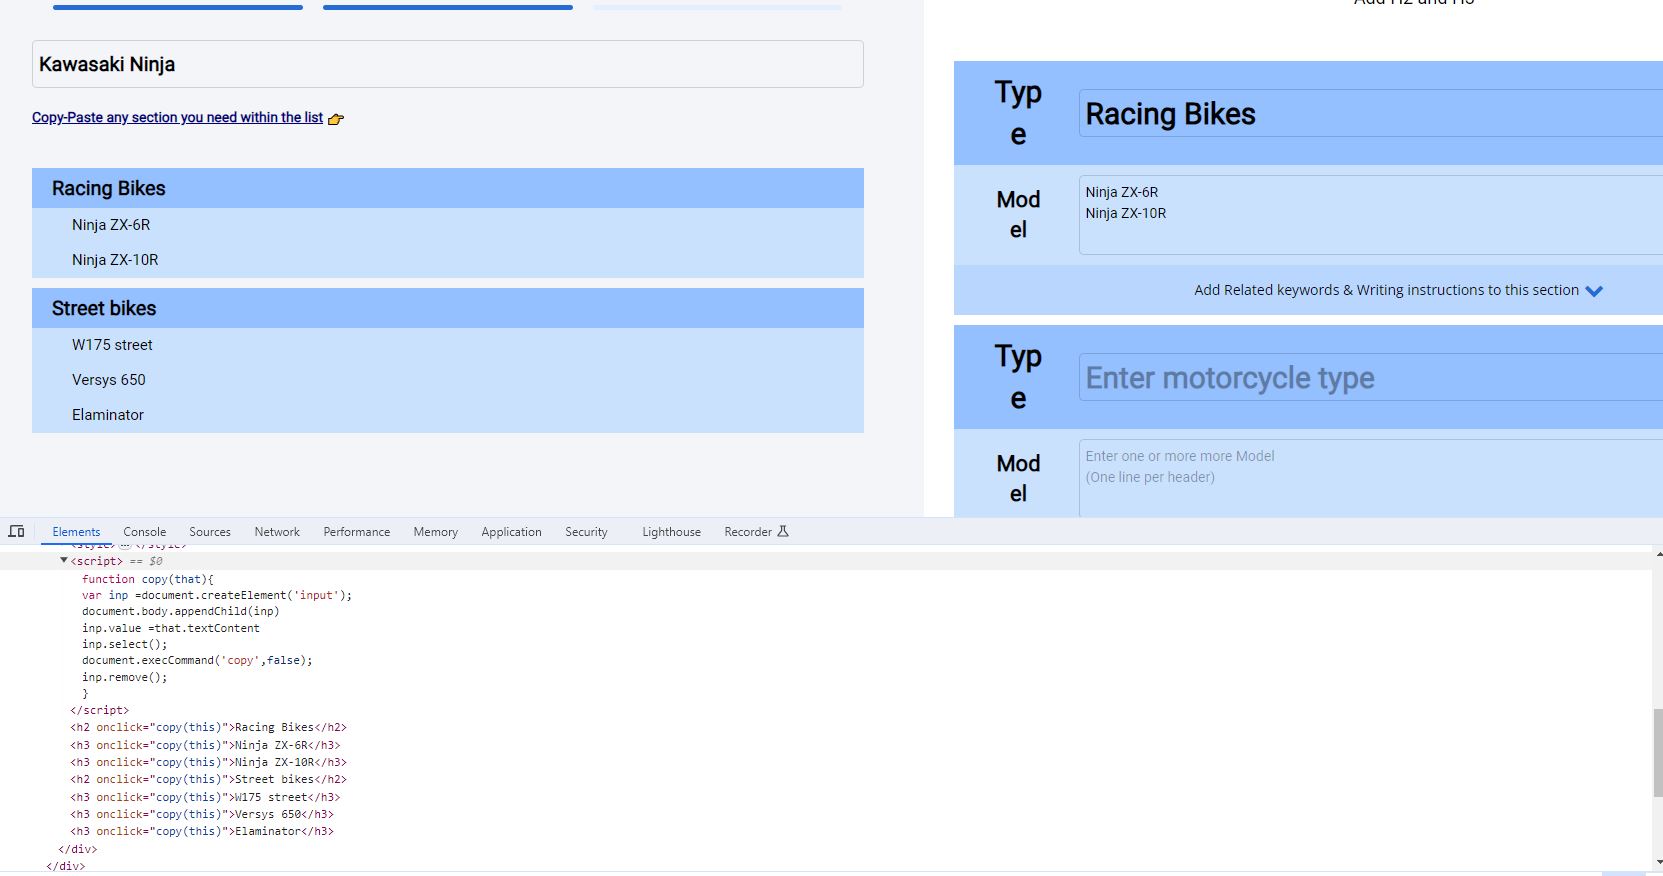1663x876 pixels.
Task: Select the h2 Street bikes node in DevTools
Action: (x=209, y=779)
